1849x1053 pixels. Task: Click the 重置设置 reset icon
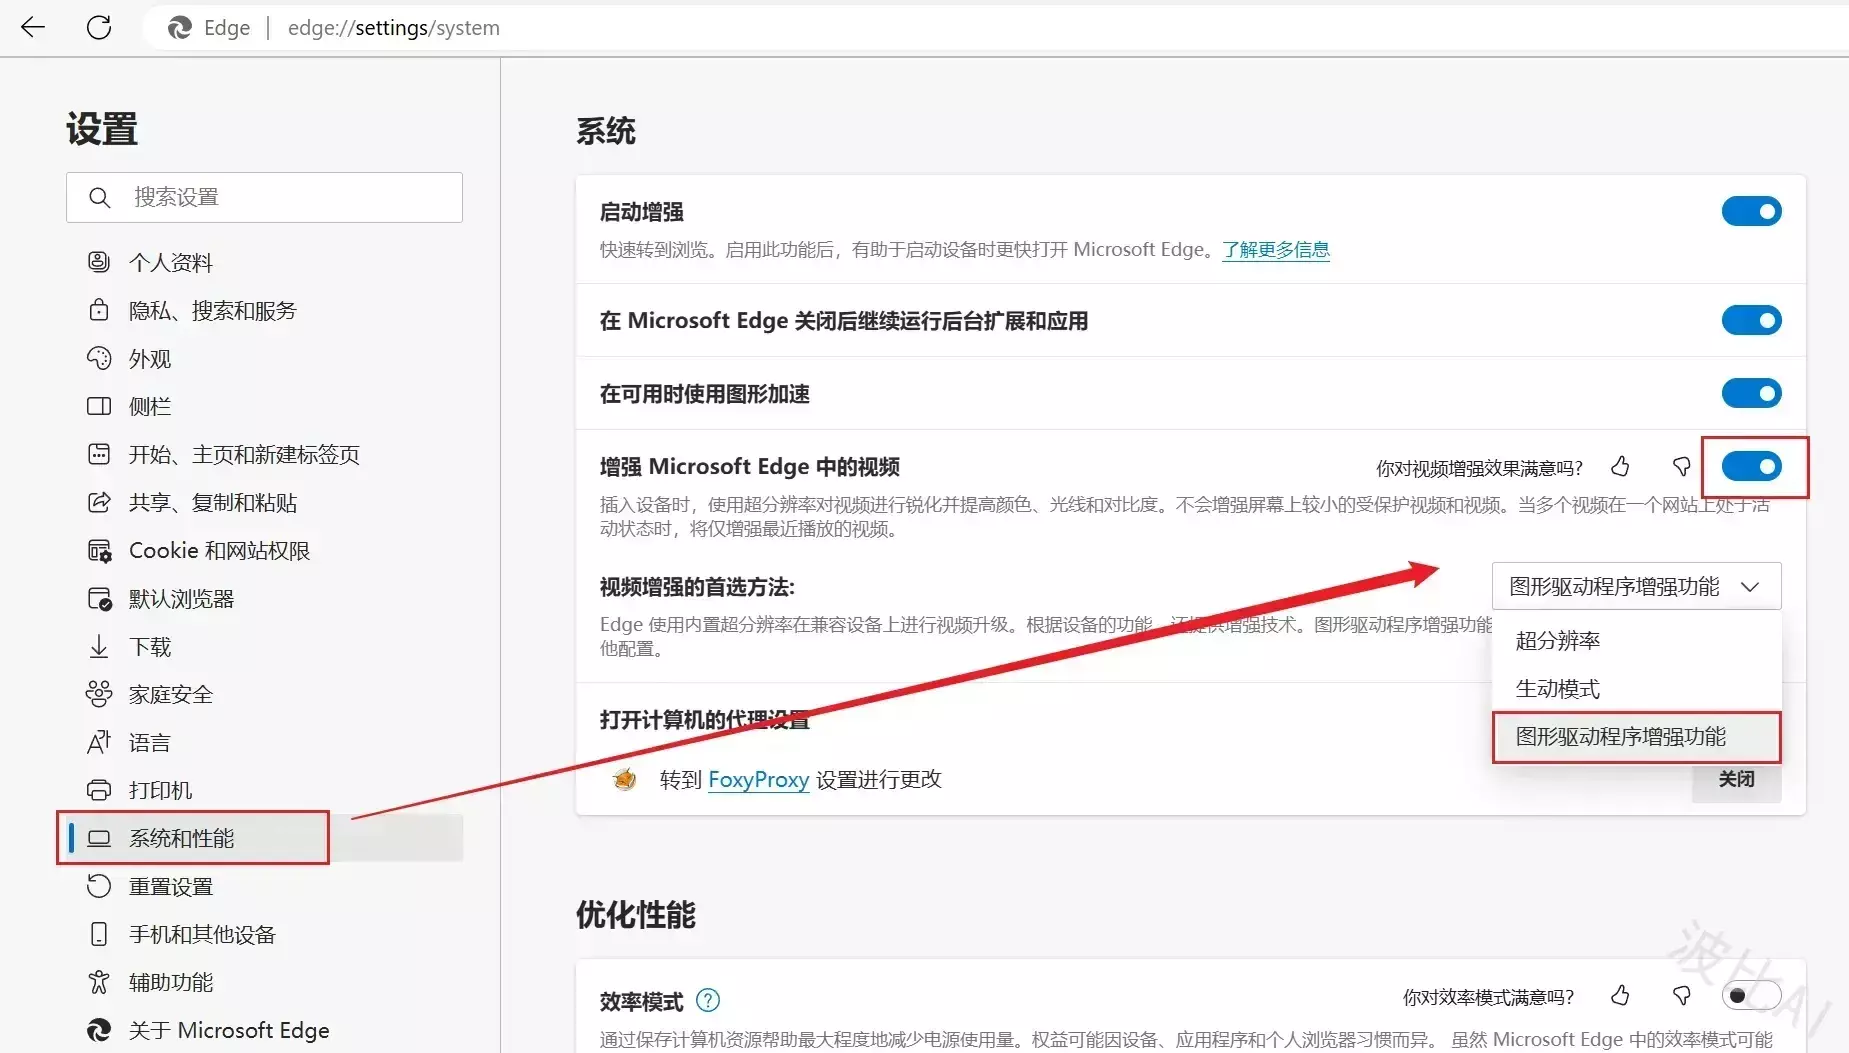[99, 886]
